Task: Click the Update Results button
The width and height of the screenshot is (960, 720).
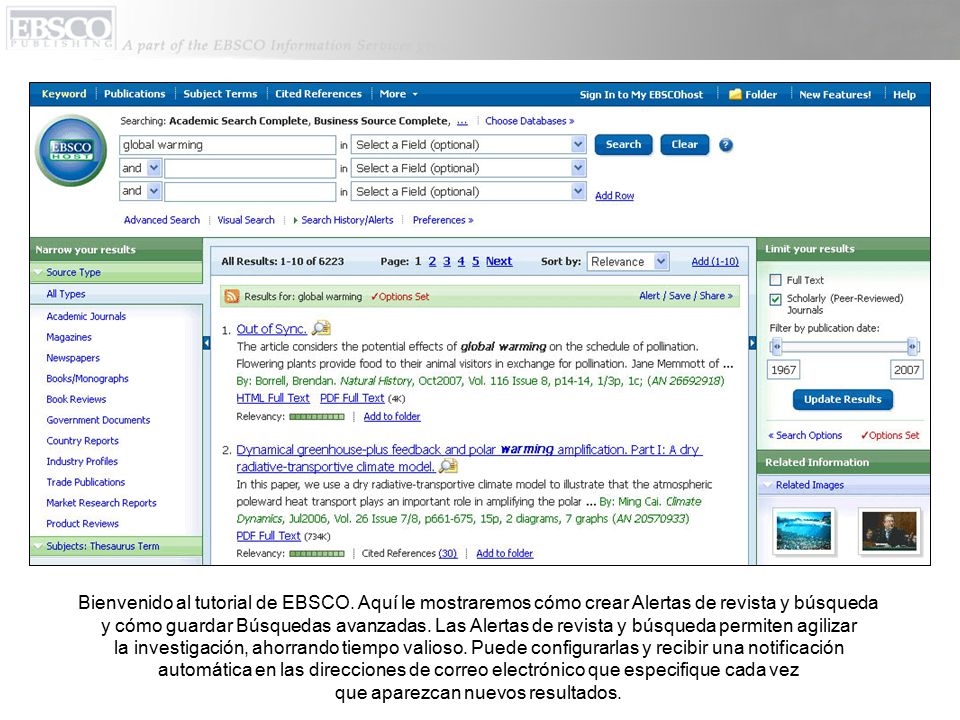Action: [x=843, y=399]
